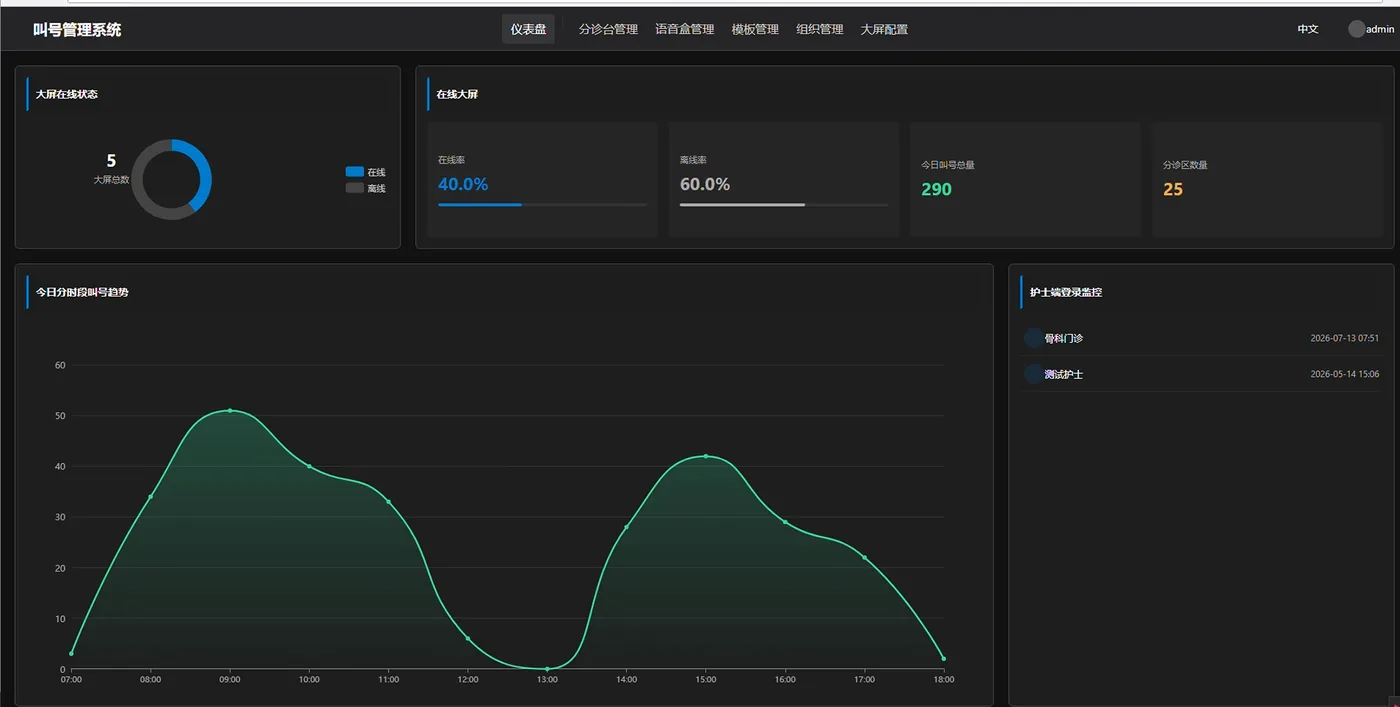Click the 290 今日叫号总量 value

tap(936, 189)
